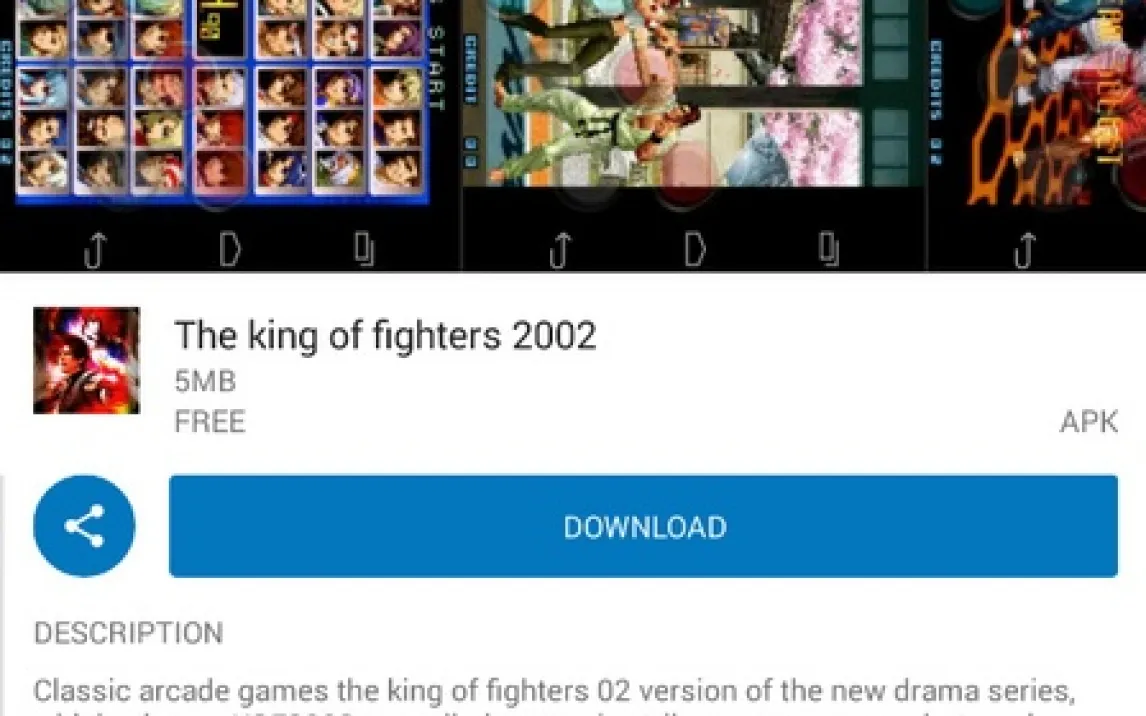Tap recents icon under the fight scene screenshot
This screenshot has height=716, width=1146.
[x=829, y=248]
